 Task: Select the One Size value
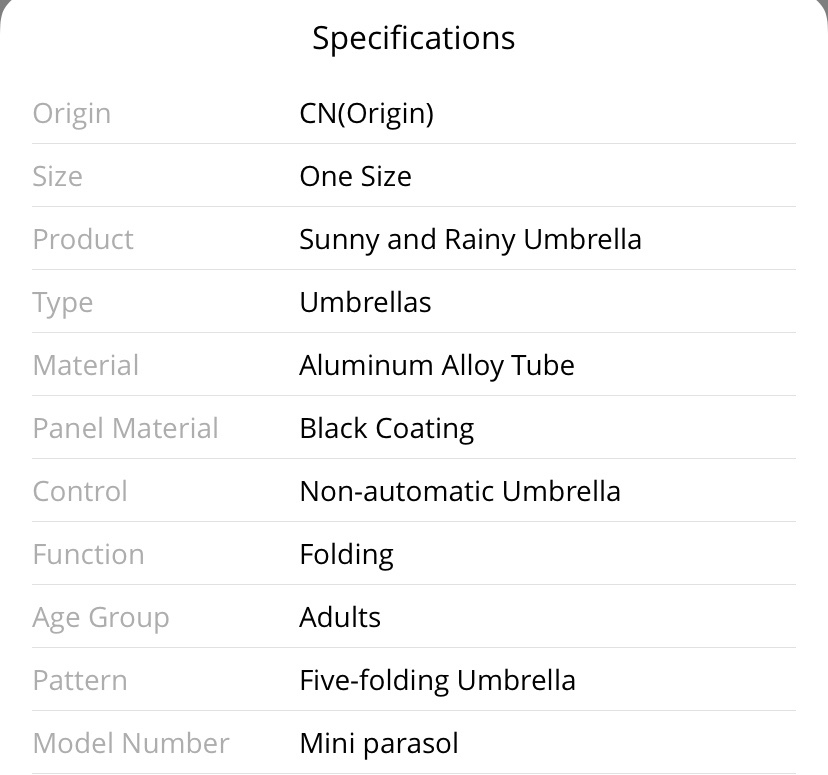355,176
